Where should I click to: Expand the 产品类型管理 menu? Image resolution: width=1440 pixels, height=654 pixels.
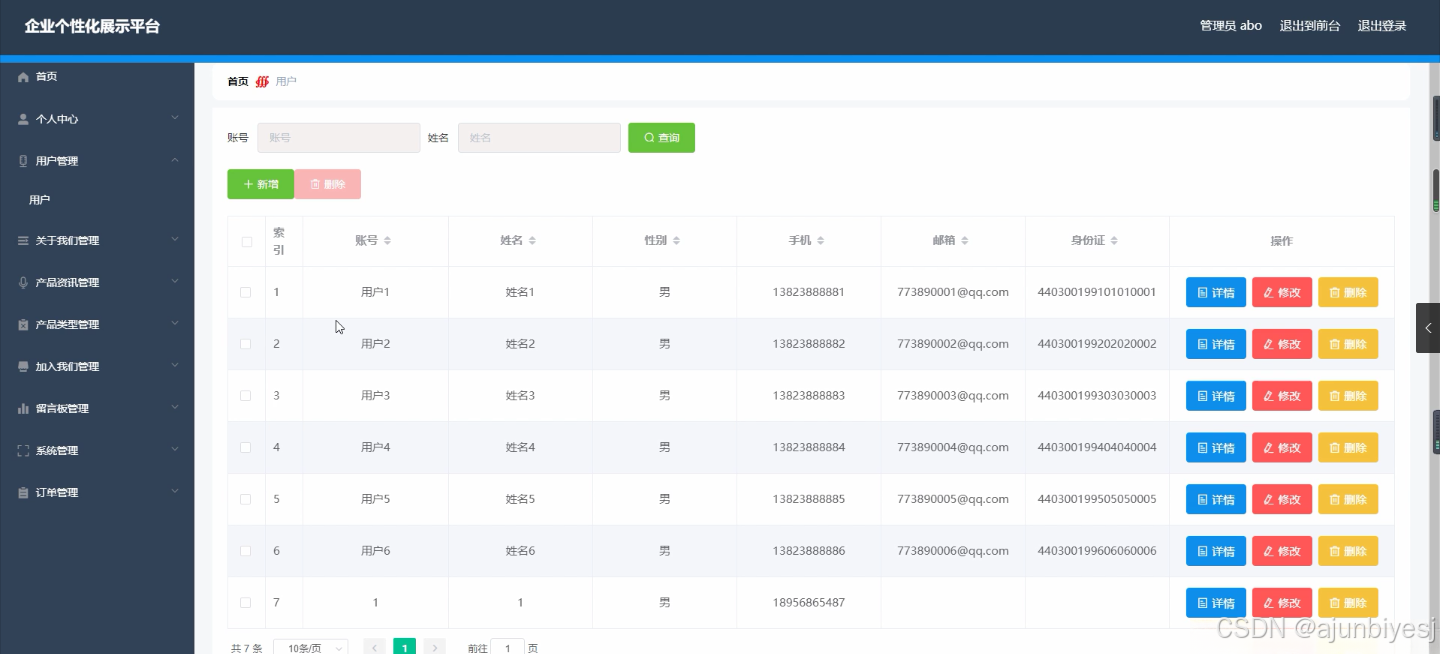click(175, 324)
